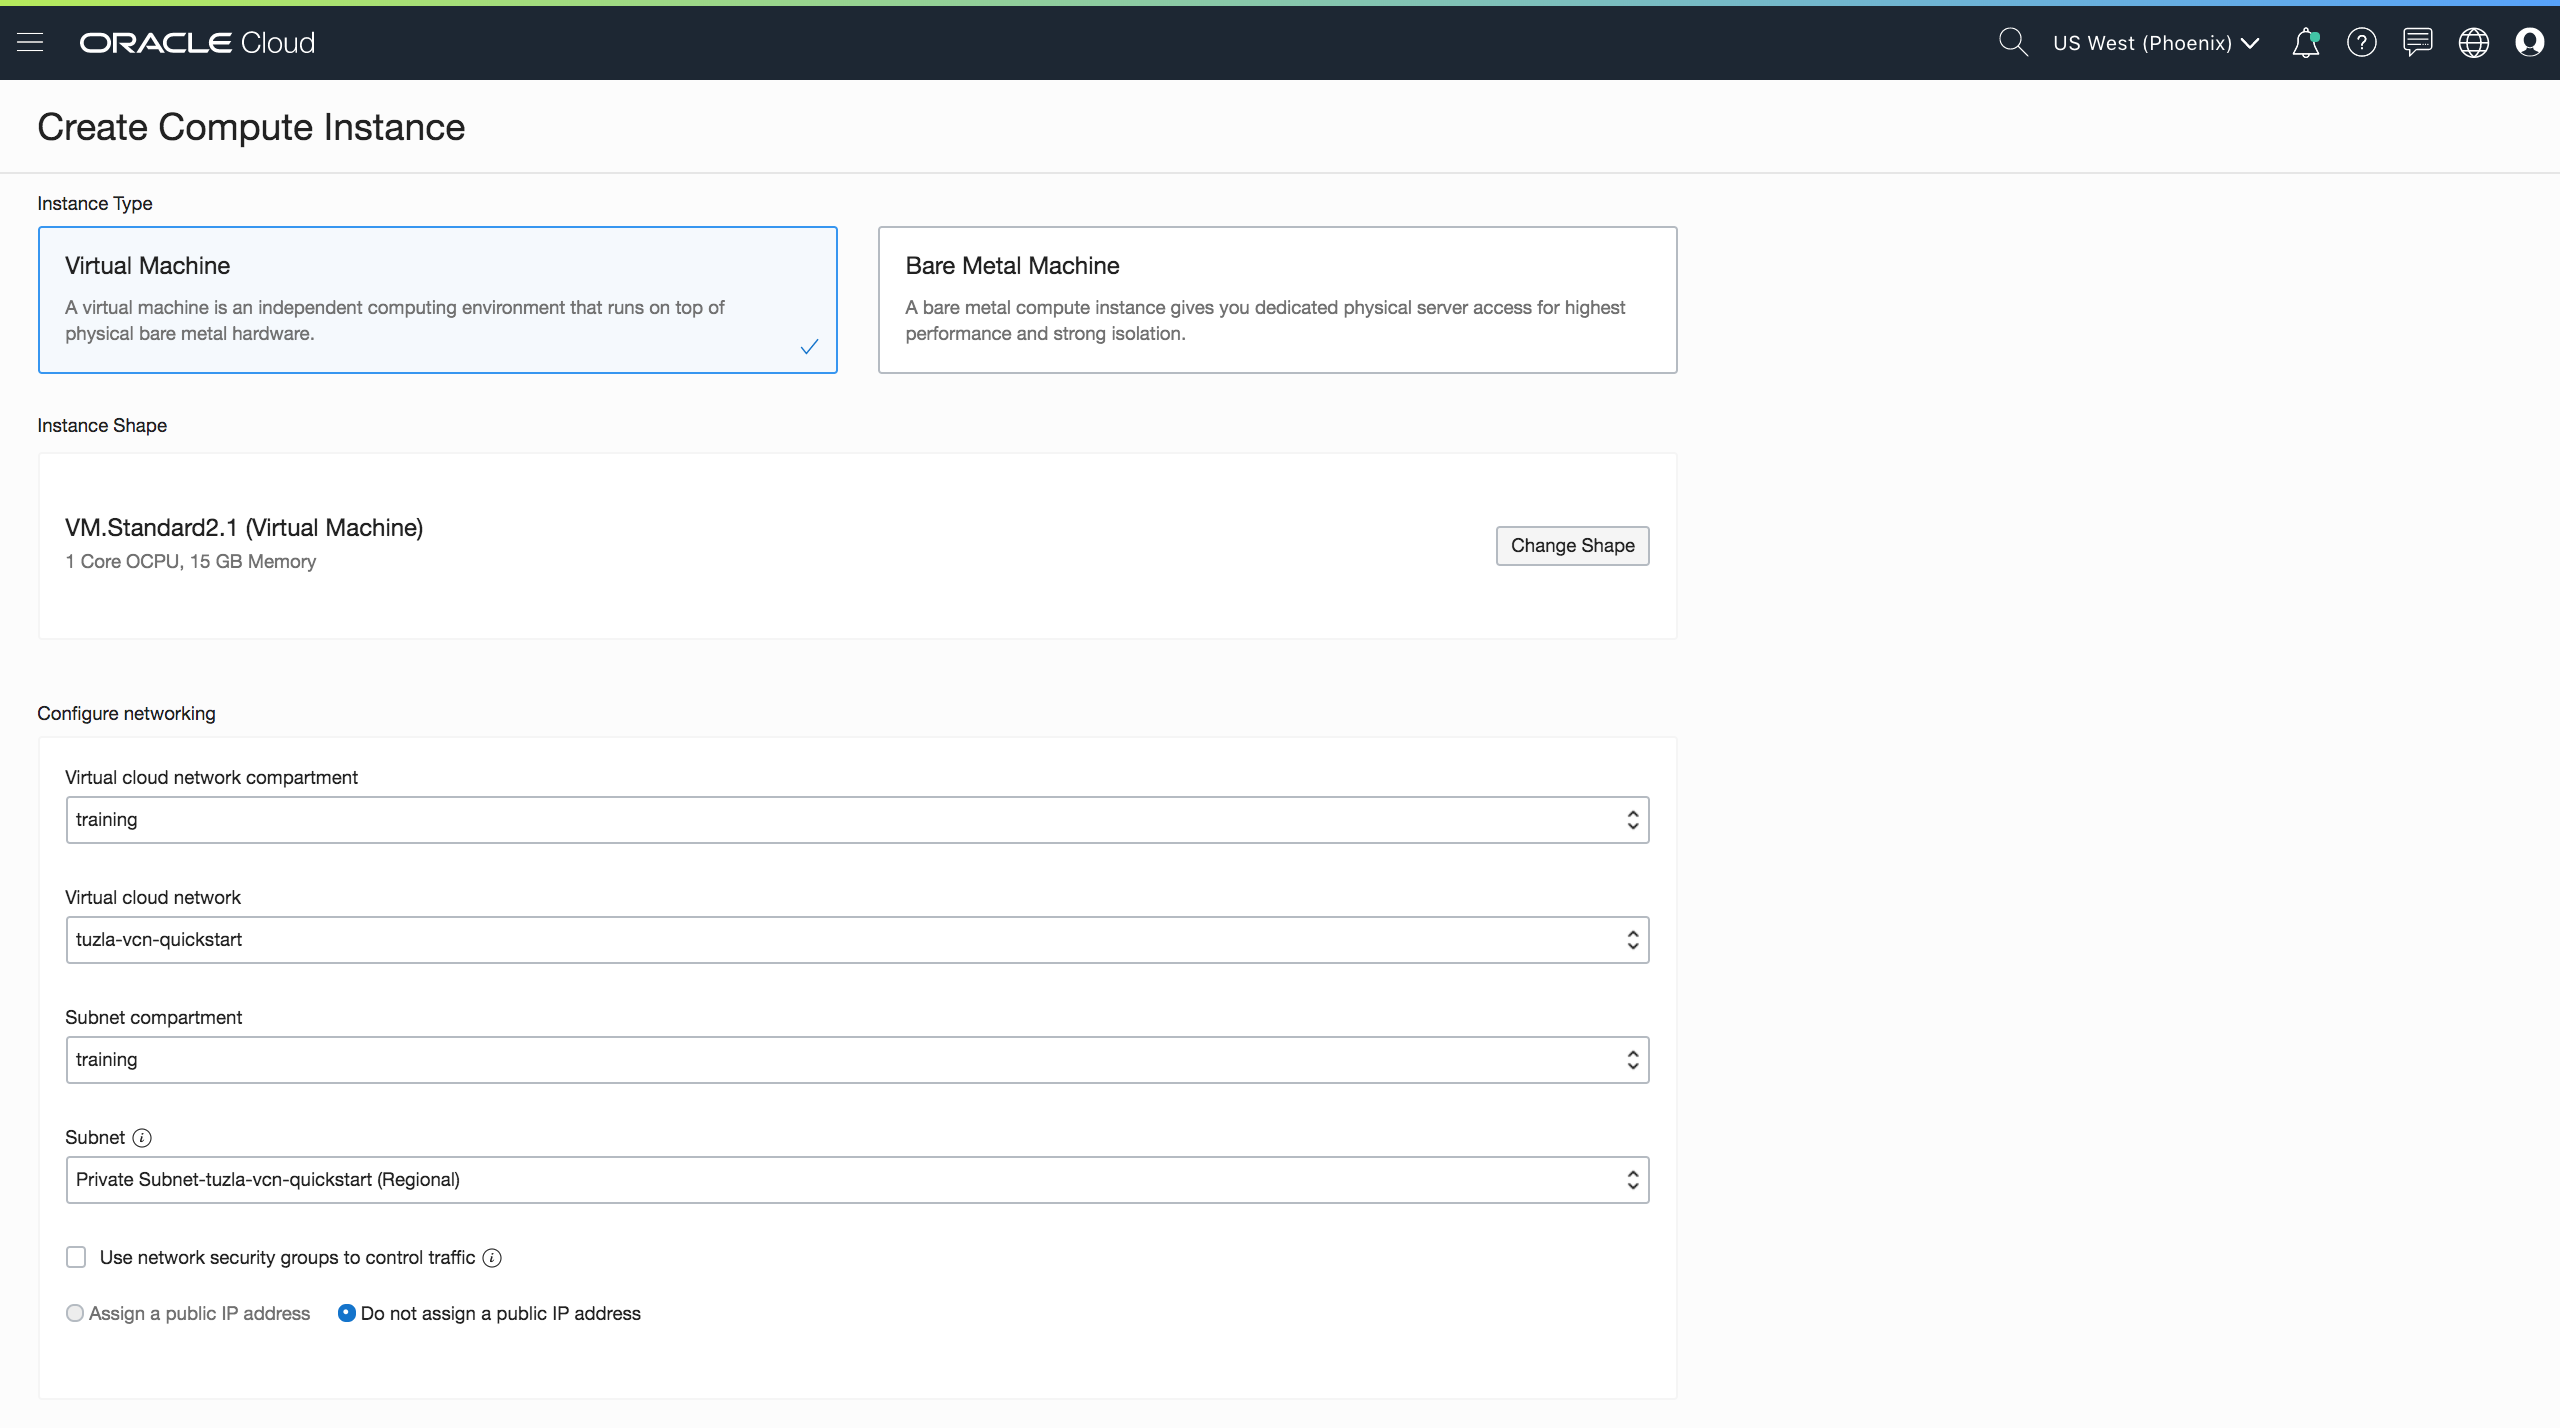
Task: Open the user profile avatar icon
Action: [2529, 42]
